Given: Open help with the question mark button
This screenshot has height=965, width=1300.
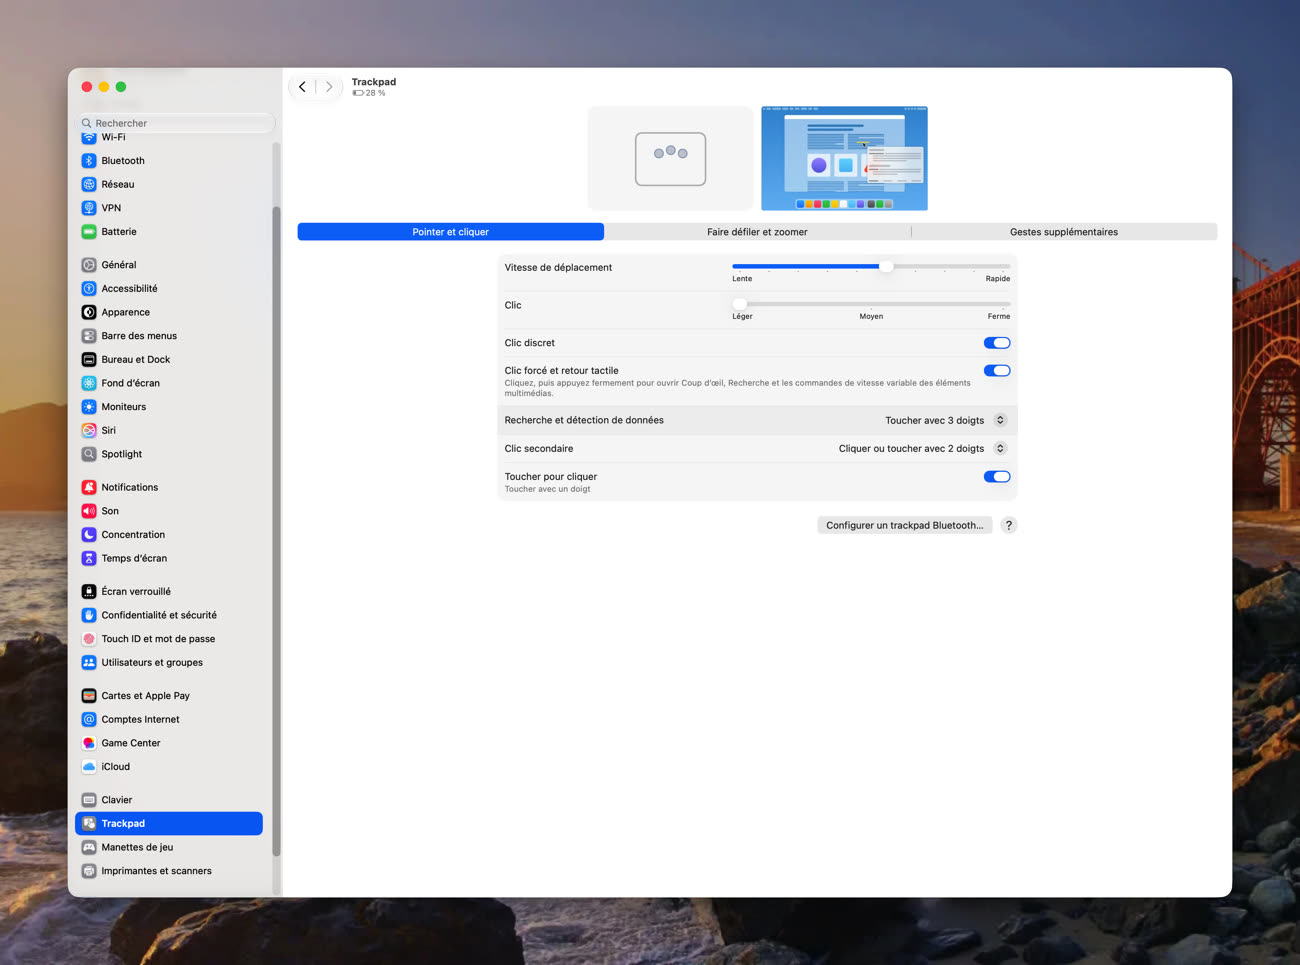Looking at the screenshot, I should (x=1009, y=526).
